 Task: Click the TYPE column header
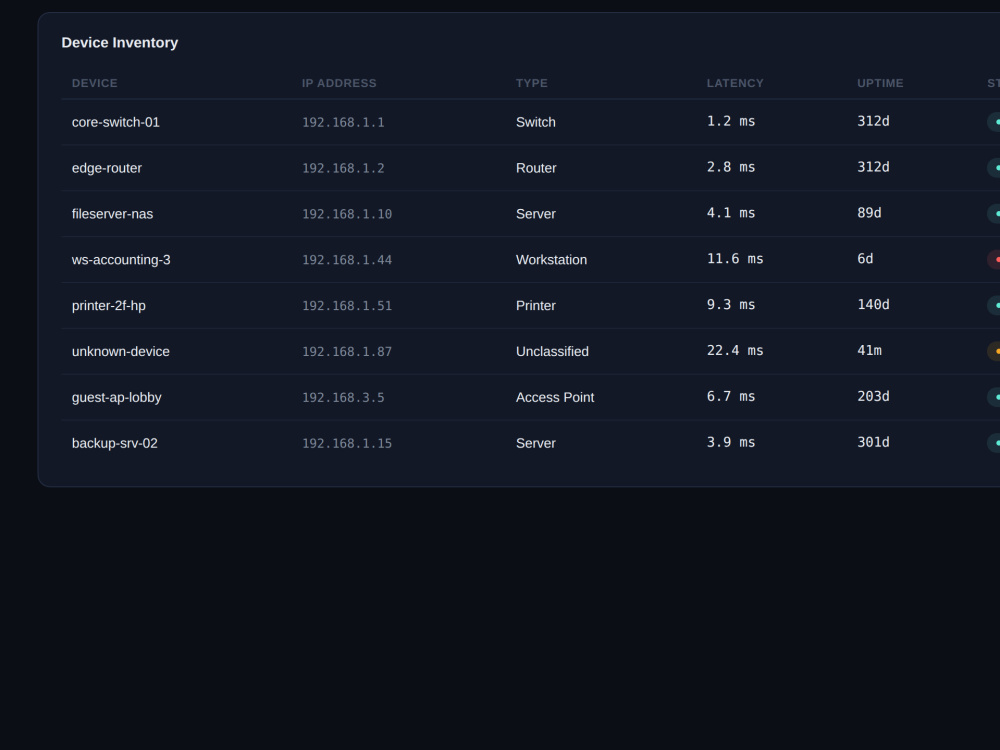tap(531, 83)
